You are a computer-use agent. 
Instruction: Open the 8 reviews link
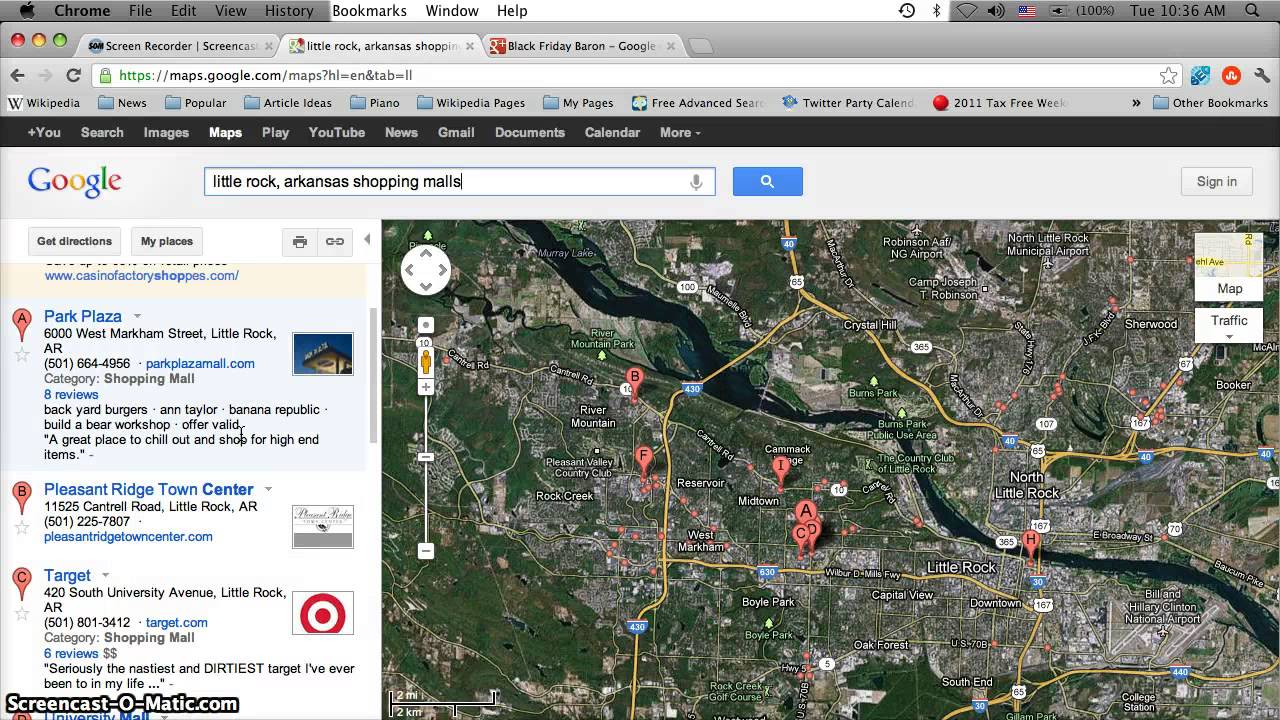click(71, 394)
